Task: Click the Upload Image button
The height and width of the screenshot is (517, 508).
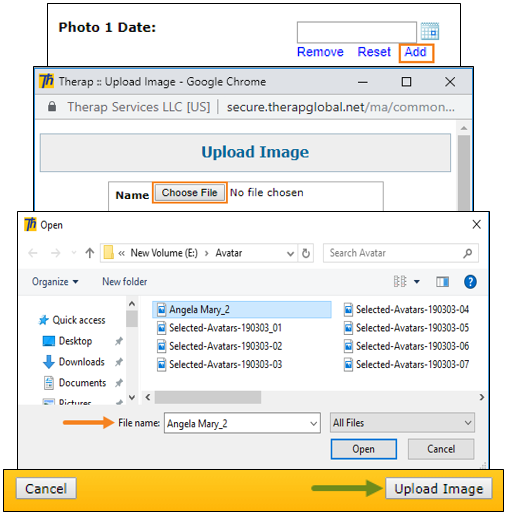Action: point(439,489)
